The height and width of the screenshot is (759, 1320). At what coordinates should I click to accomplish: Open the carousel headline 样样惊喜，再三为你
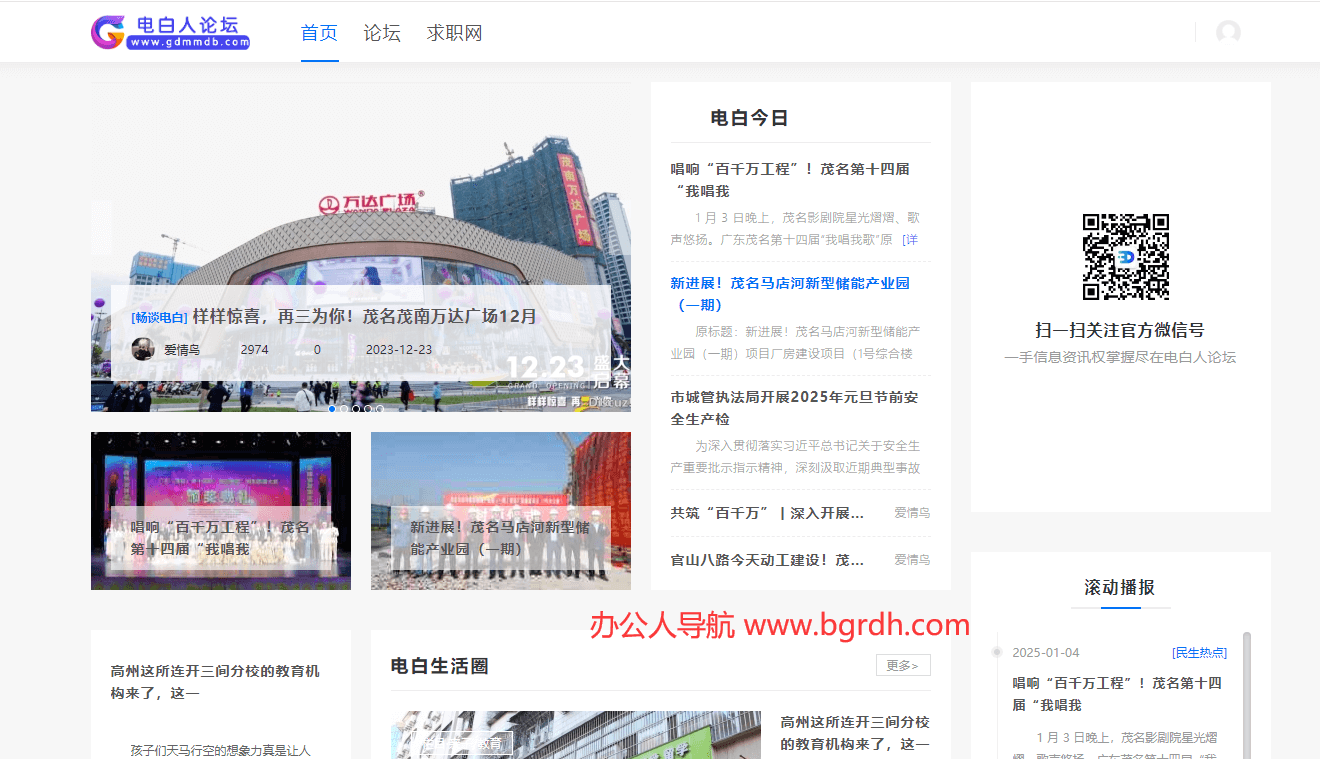click(x=365, y=316)
